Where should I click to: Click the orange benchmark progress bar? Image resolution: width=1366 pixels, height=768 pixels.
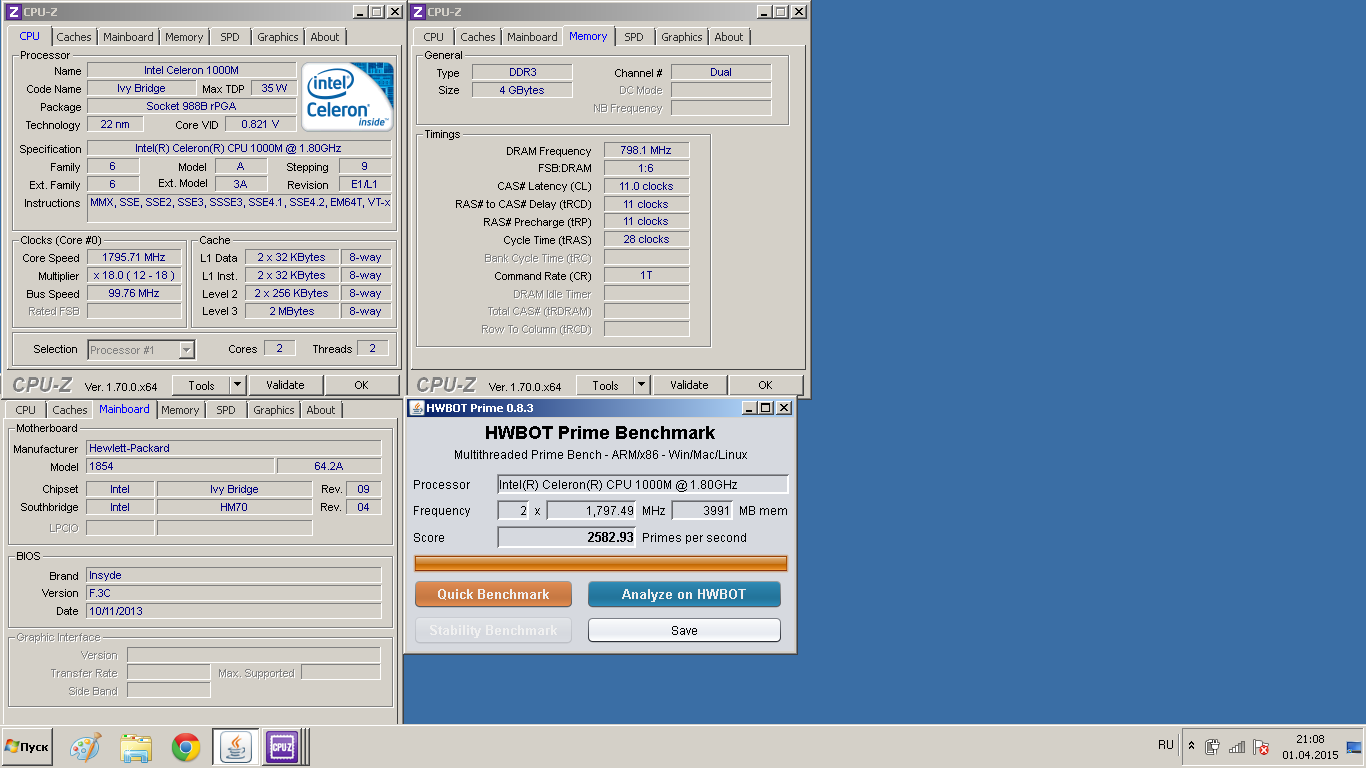(601, 563)
